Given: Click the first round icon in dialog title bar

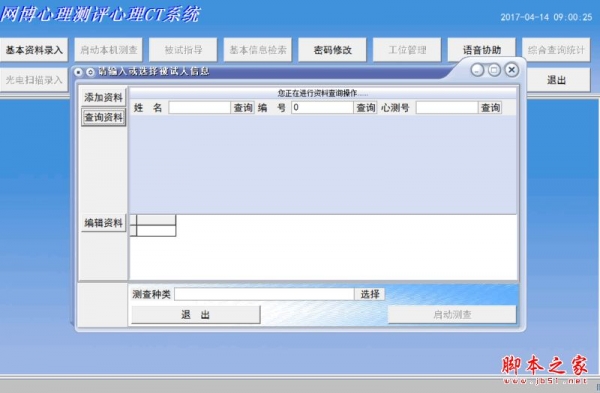Looking at the screenshot, I should click(x=78, y=72).
